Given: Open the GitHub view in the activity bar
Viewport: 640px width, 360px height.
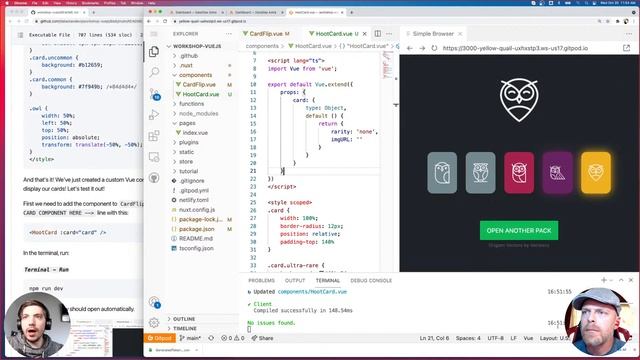Looking at the screenshot, I should pyautogui.click(x=154, y=178).
